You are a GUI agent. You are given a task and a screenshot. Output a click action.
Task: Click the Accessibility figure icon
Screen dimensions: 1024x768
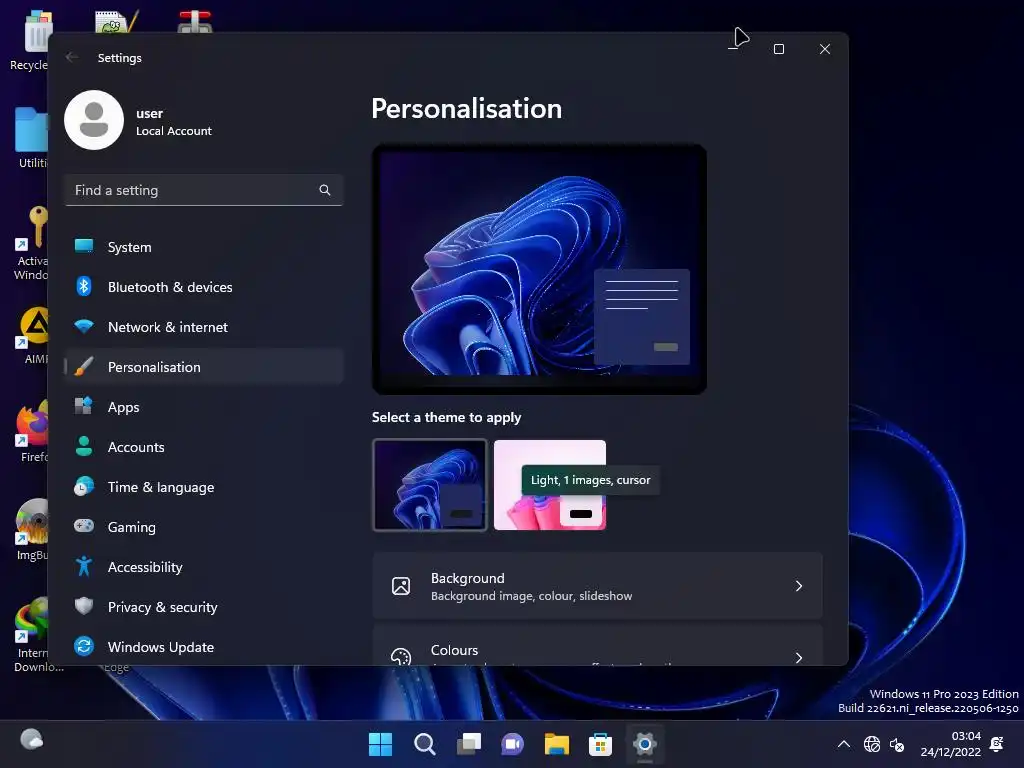84,566
